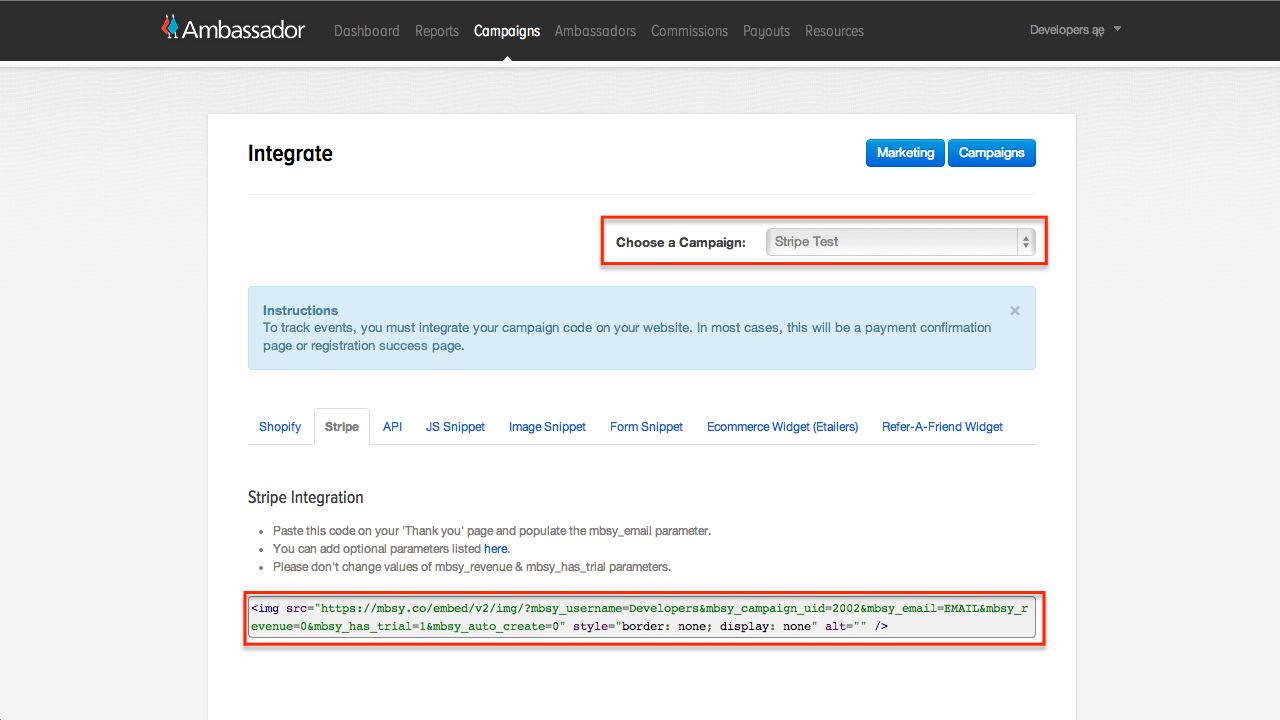The image size is (1280, 720).
Task: Open the Image Snippet tab
Action: click(547, 427)
